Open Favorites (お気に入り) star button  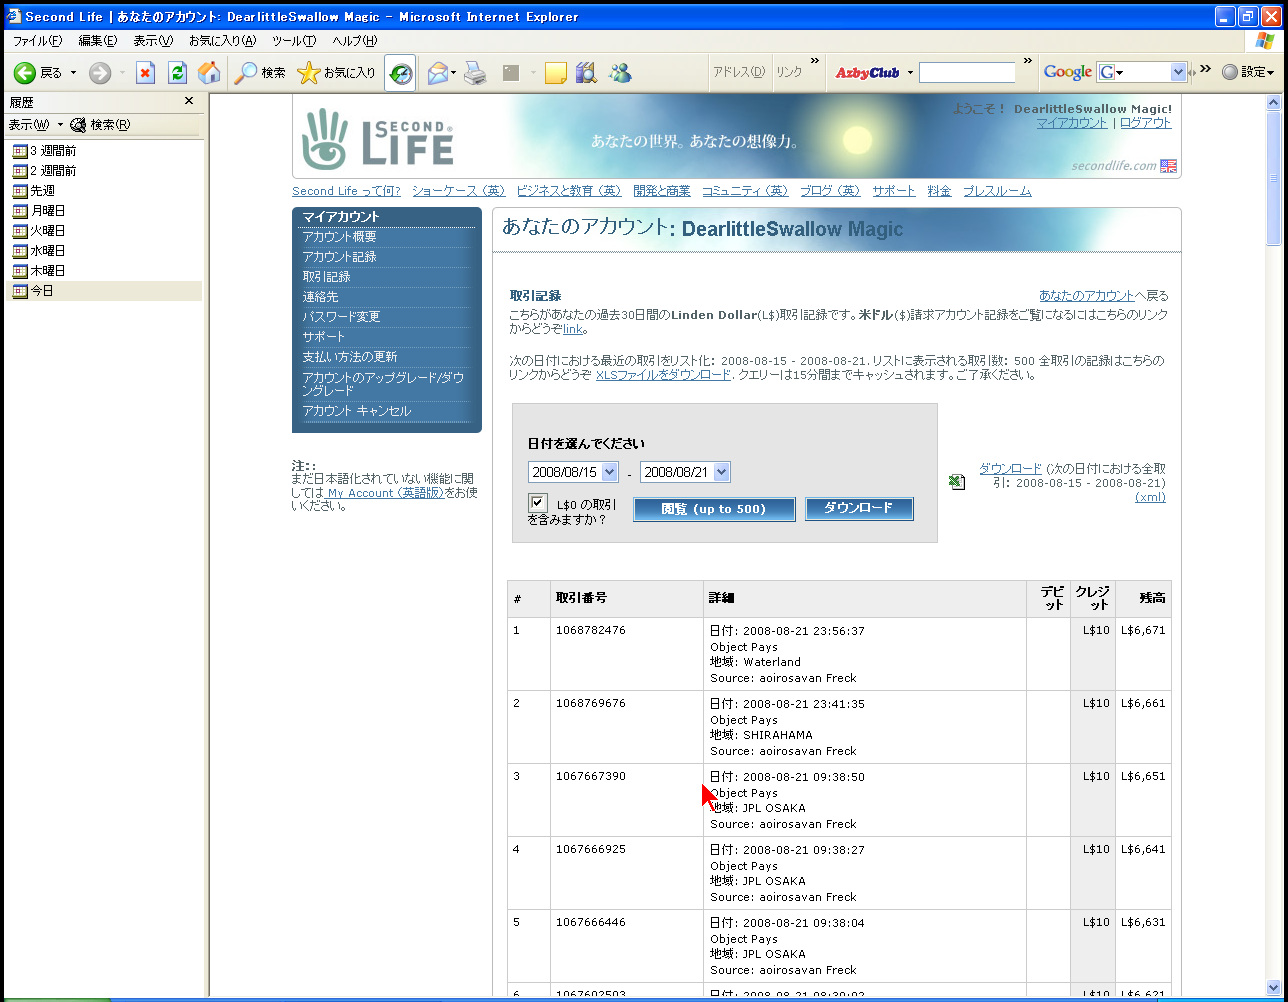tap(337, 73)
